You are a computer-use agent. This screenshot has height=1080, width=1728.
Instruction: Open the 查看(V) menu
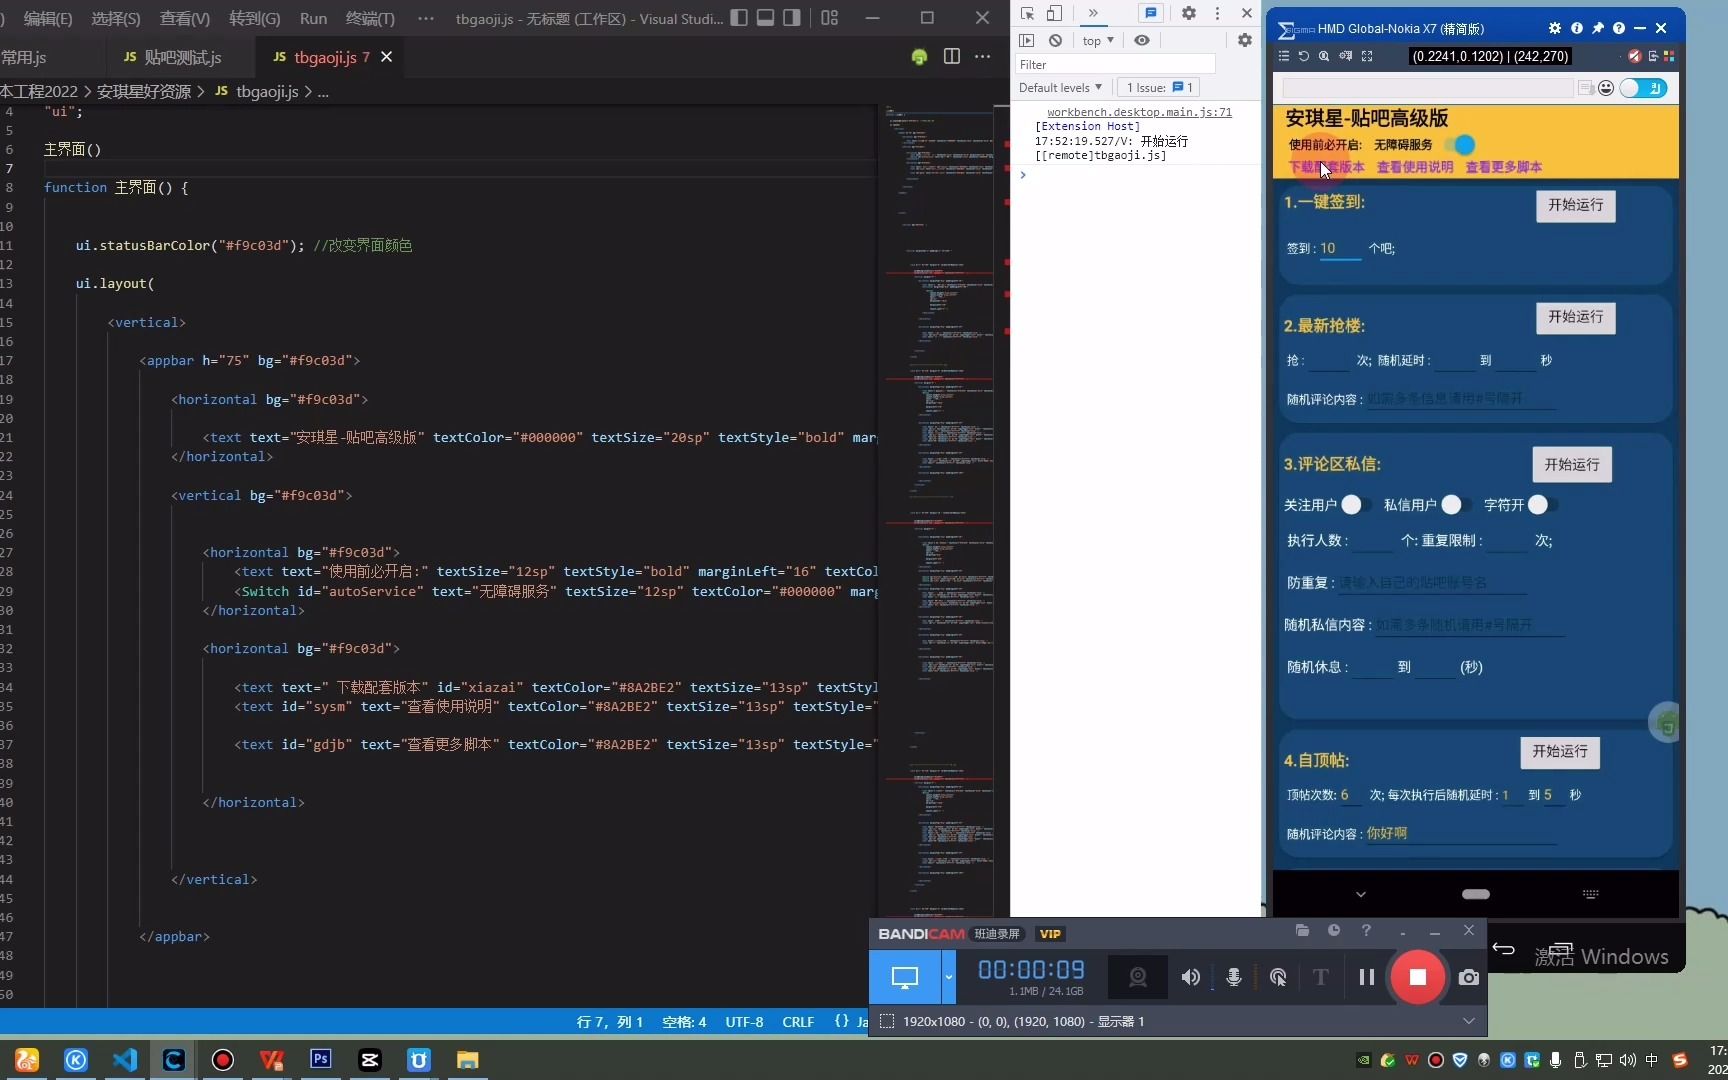184,18
